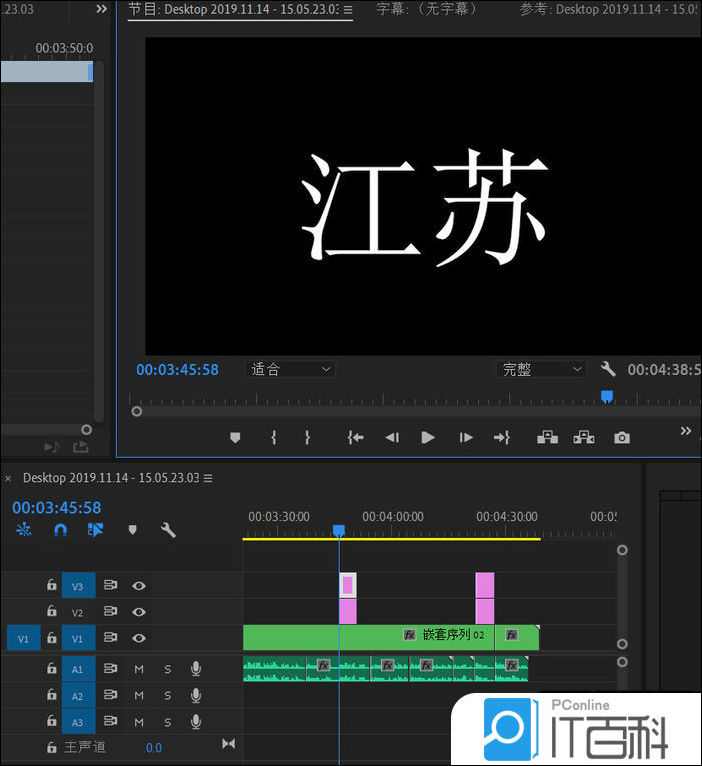Click the program monitor playhead marker

606,396
